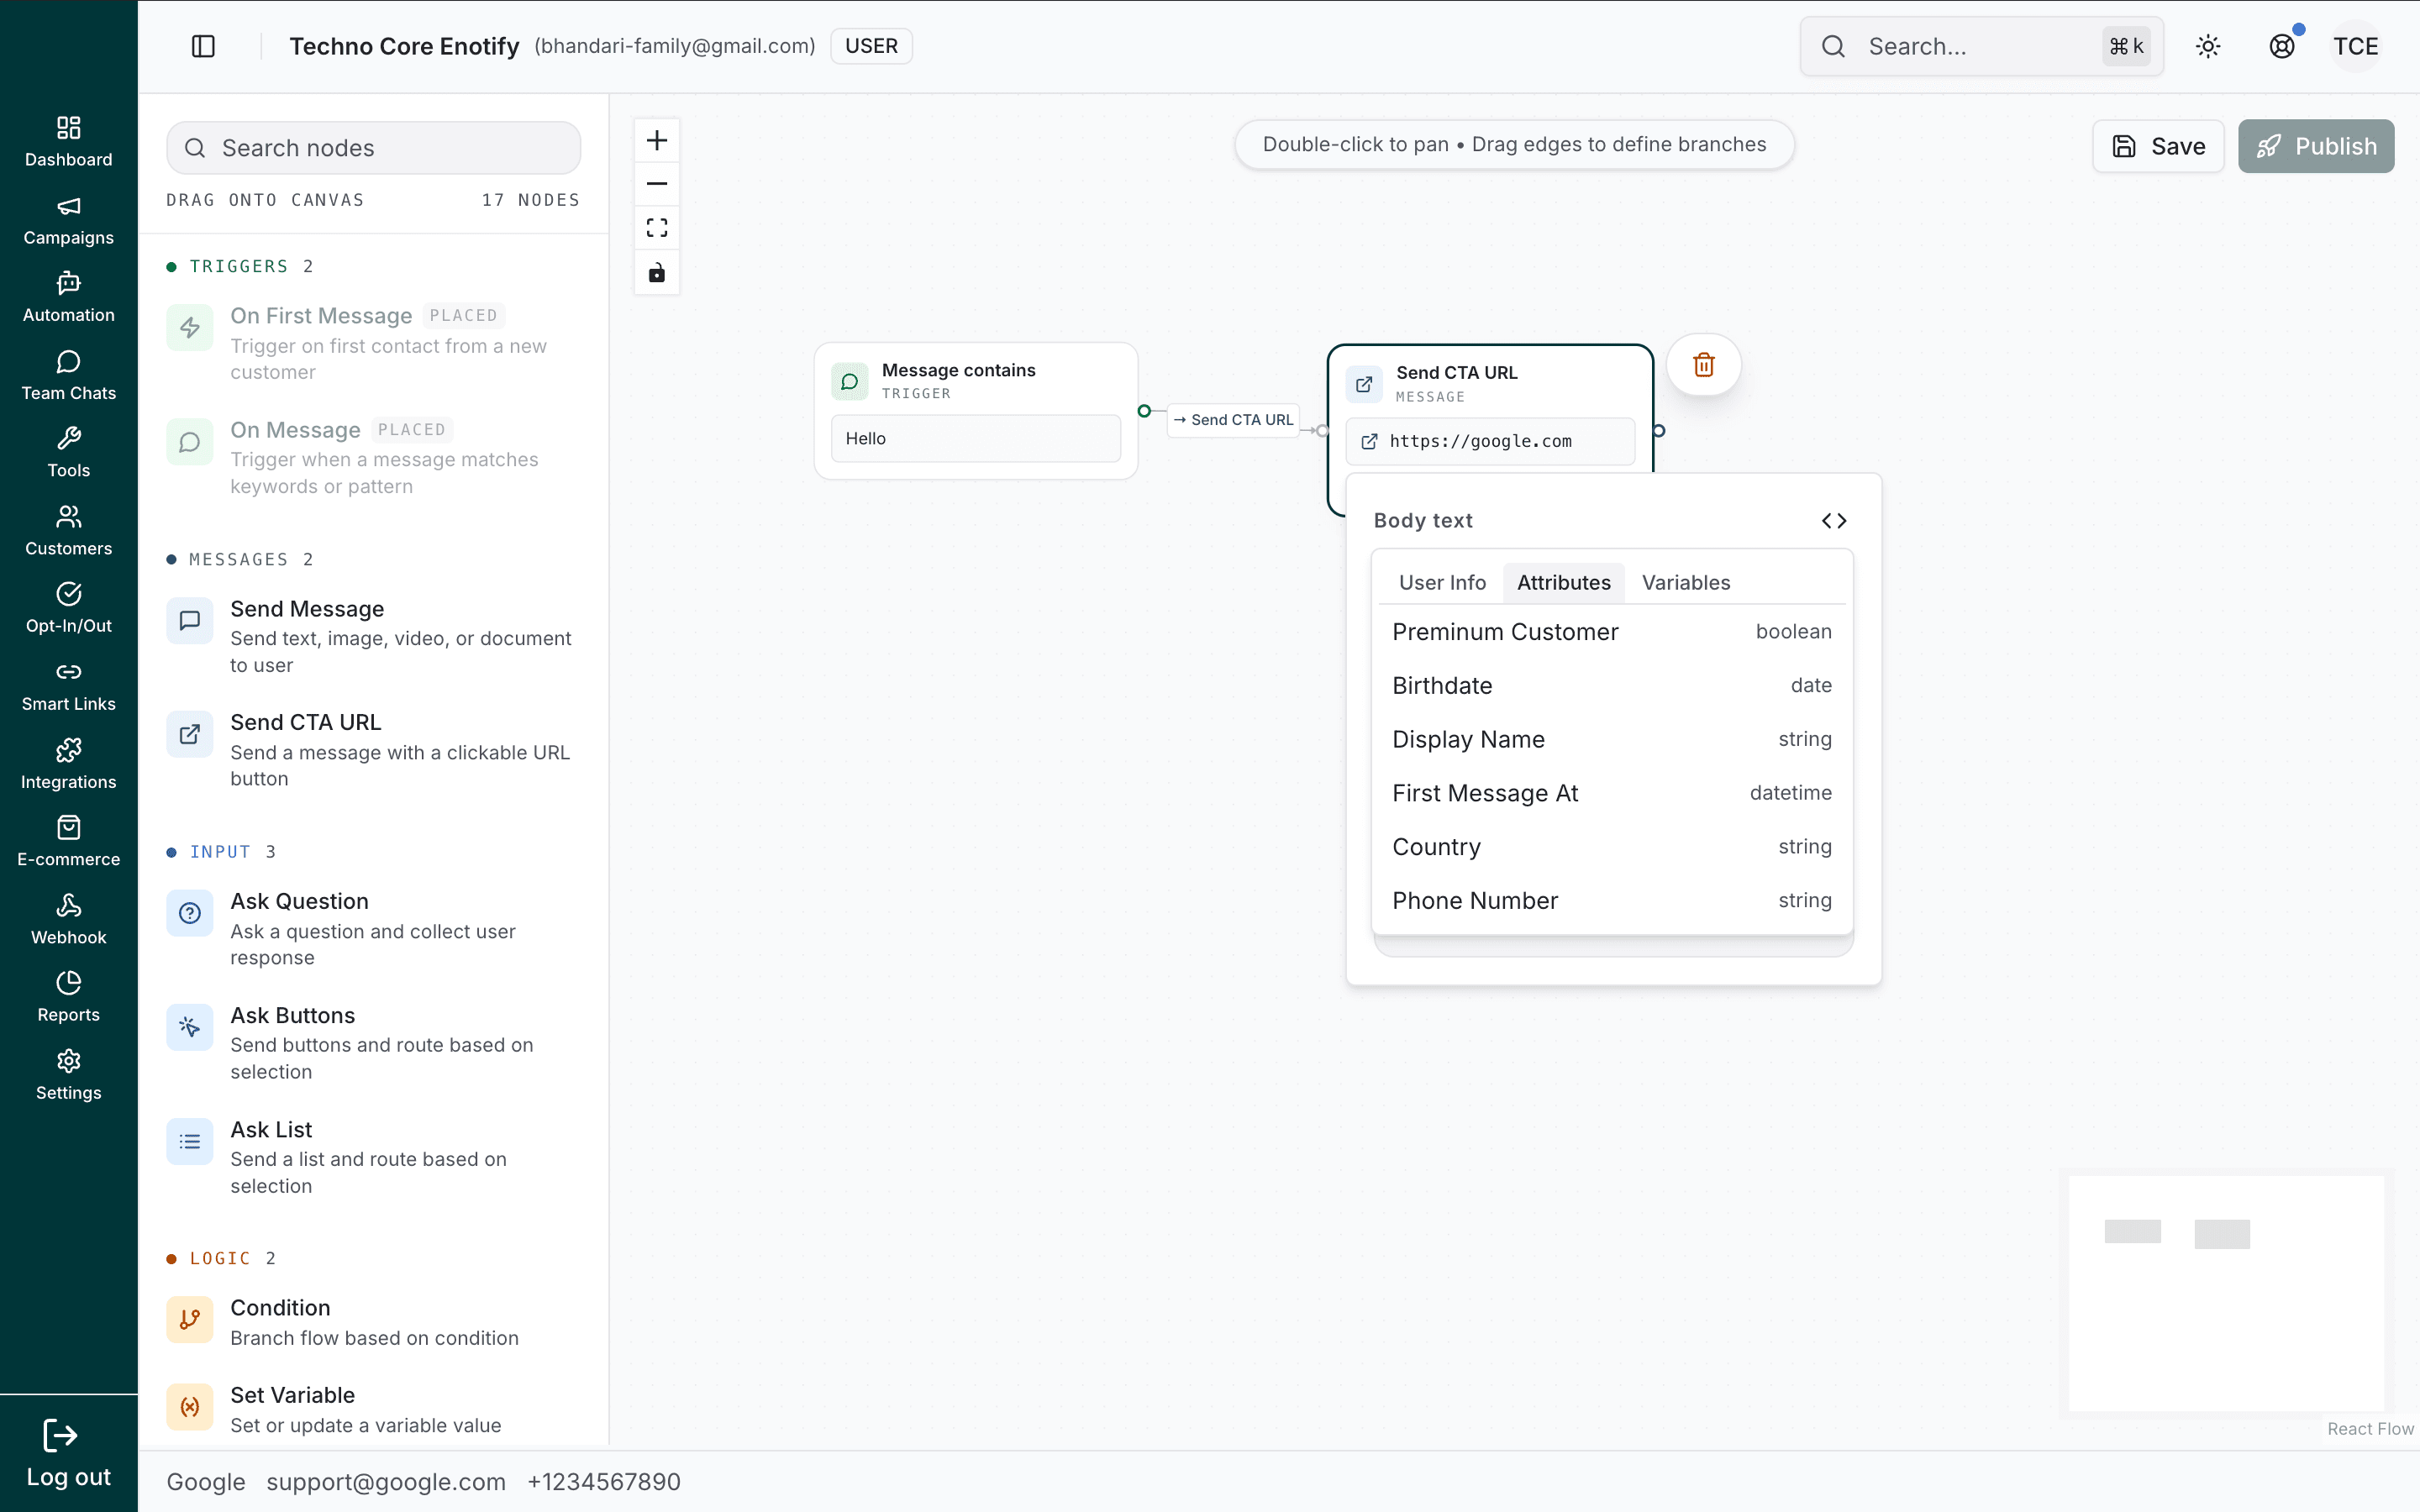Toggle canvas interactivity lock

657,272
